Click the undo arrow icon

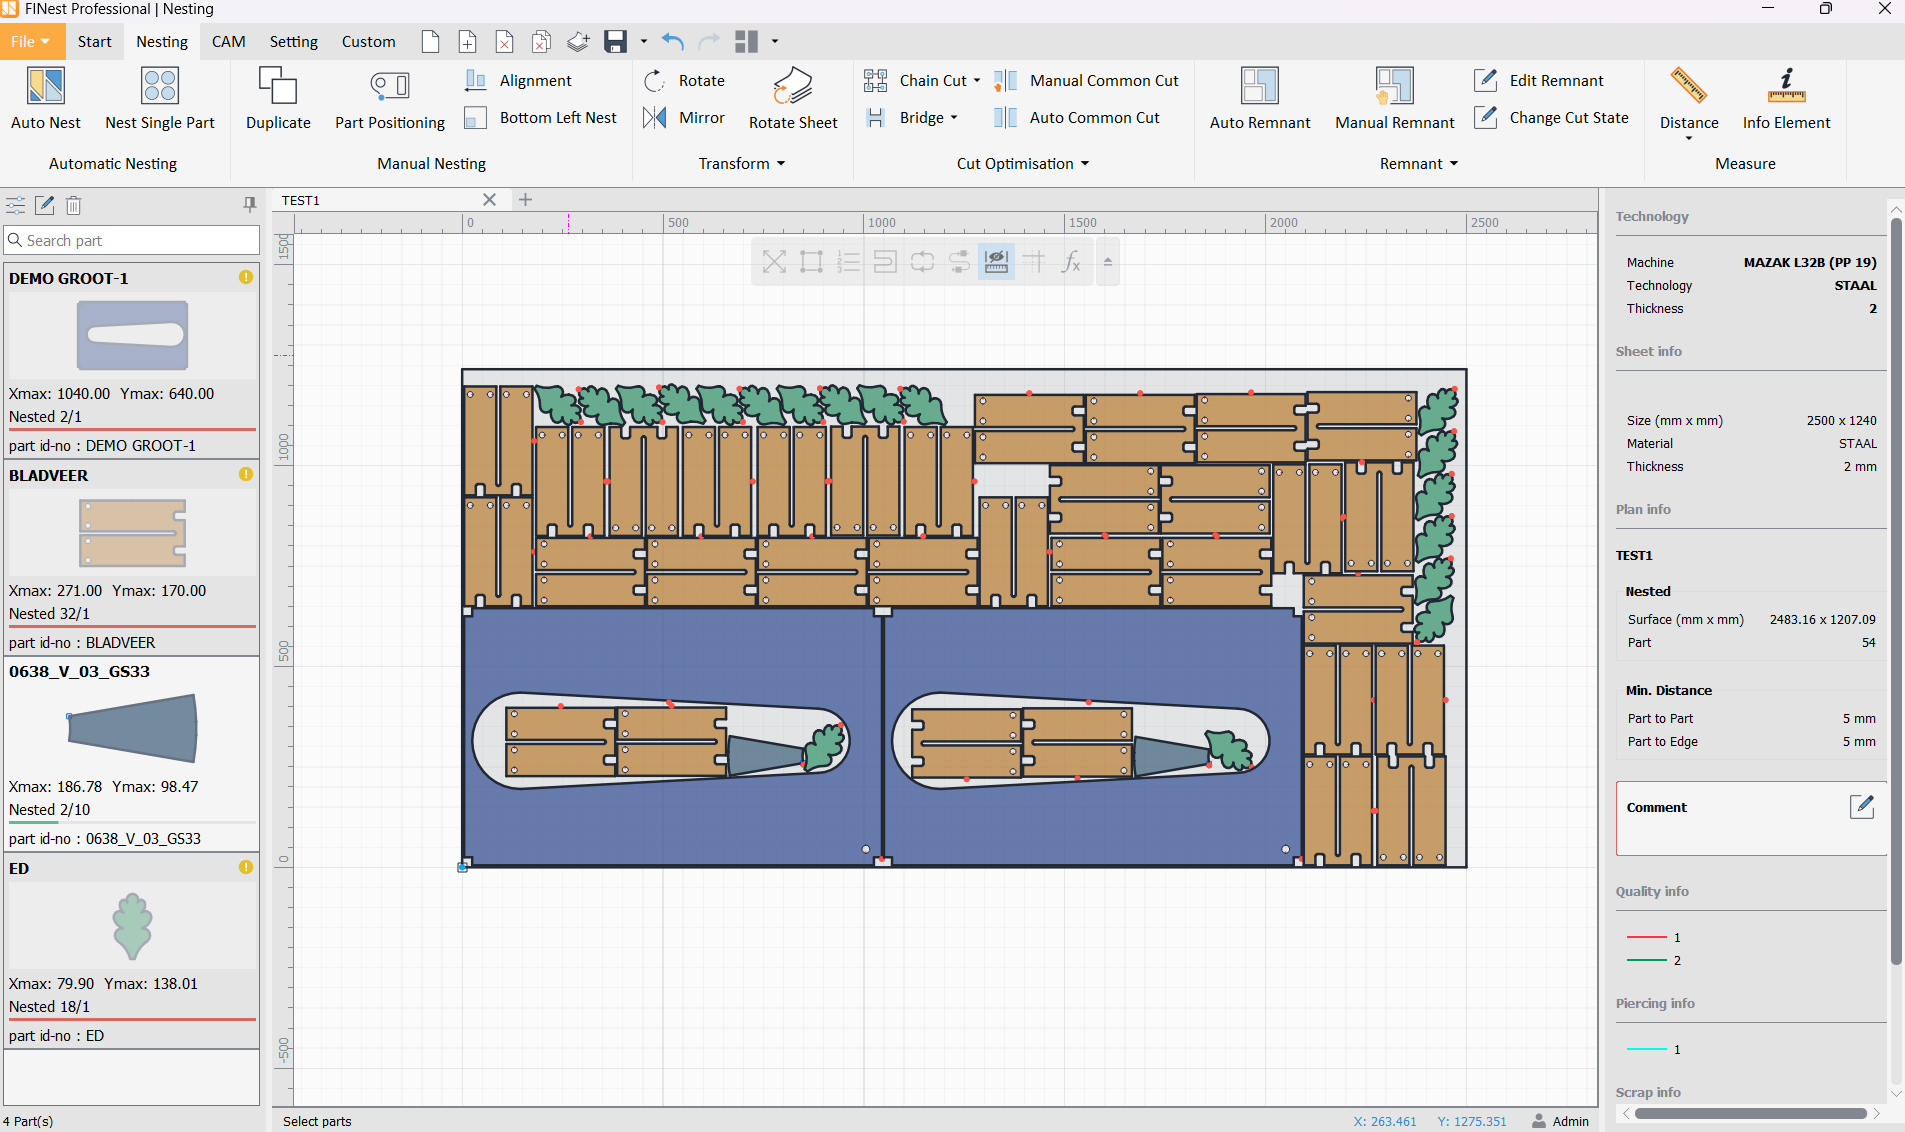point(673,41)
